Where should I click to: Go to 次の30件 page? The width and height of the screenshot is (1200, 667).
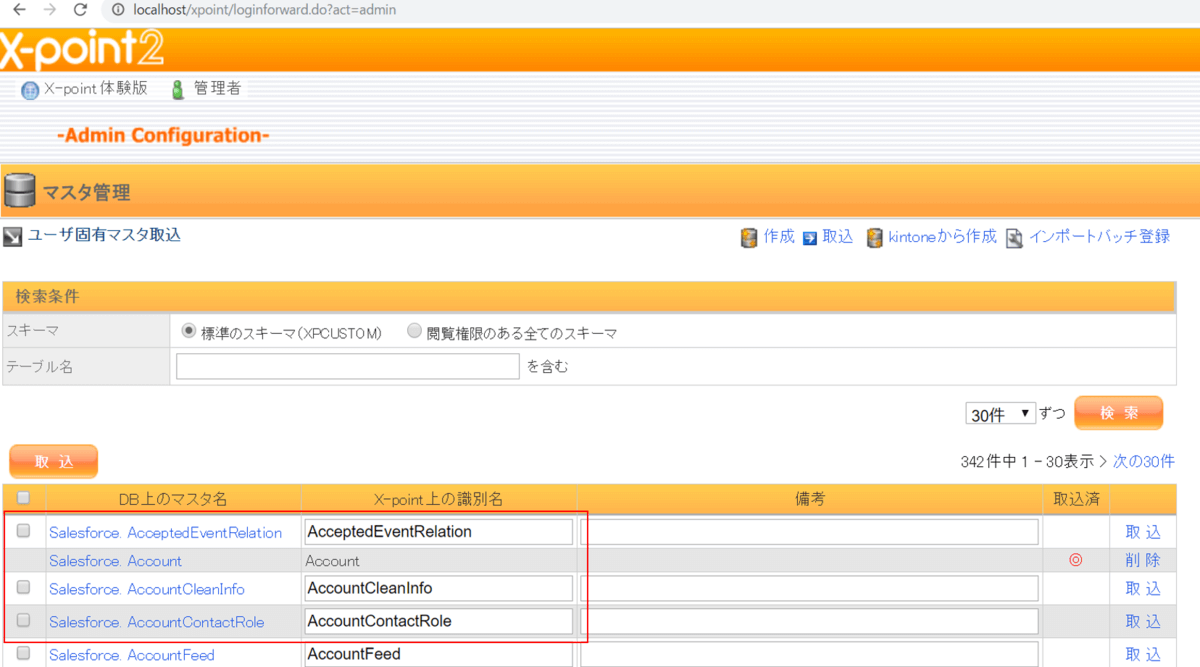coord(1144,461)
